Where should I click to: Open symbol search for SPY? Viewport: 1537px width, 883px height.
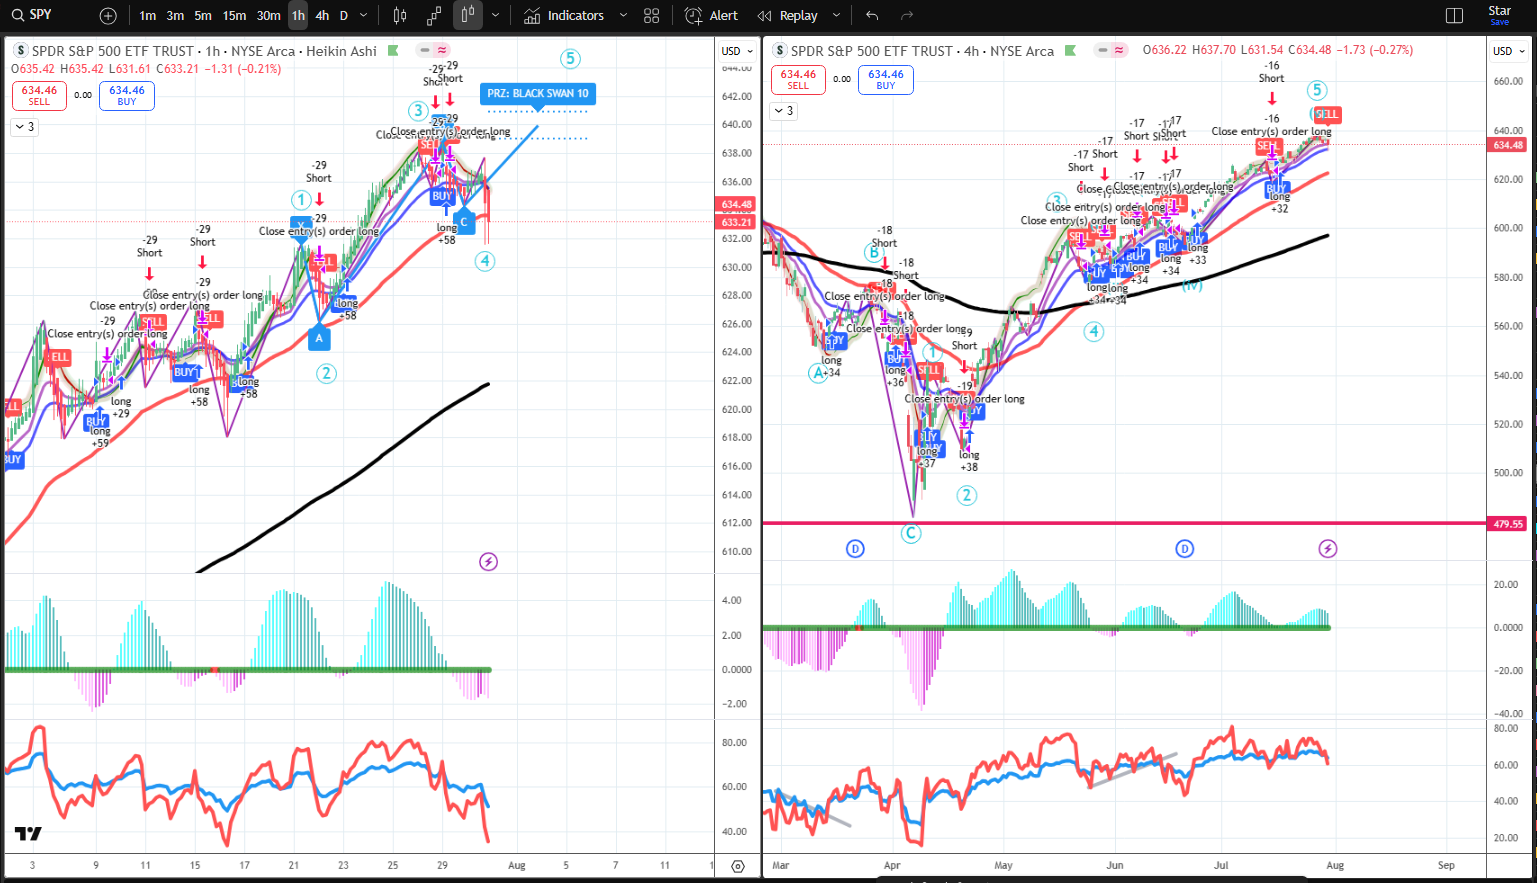(x=30, y=15)
